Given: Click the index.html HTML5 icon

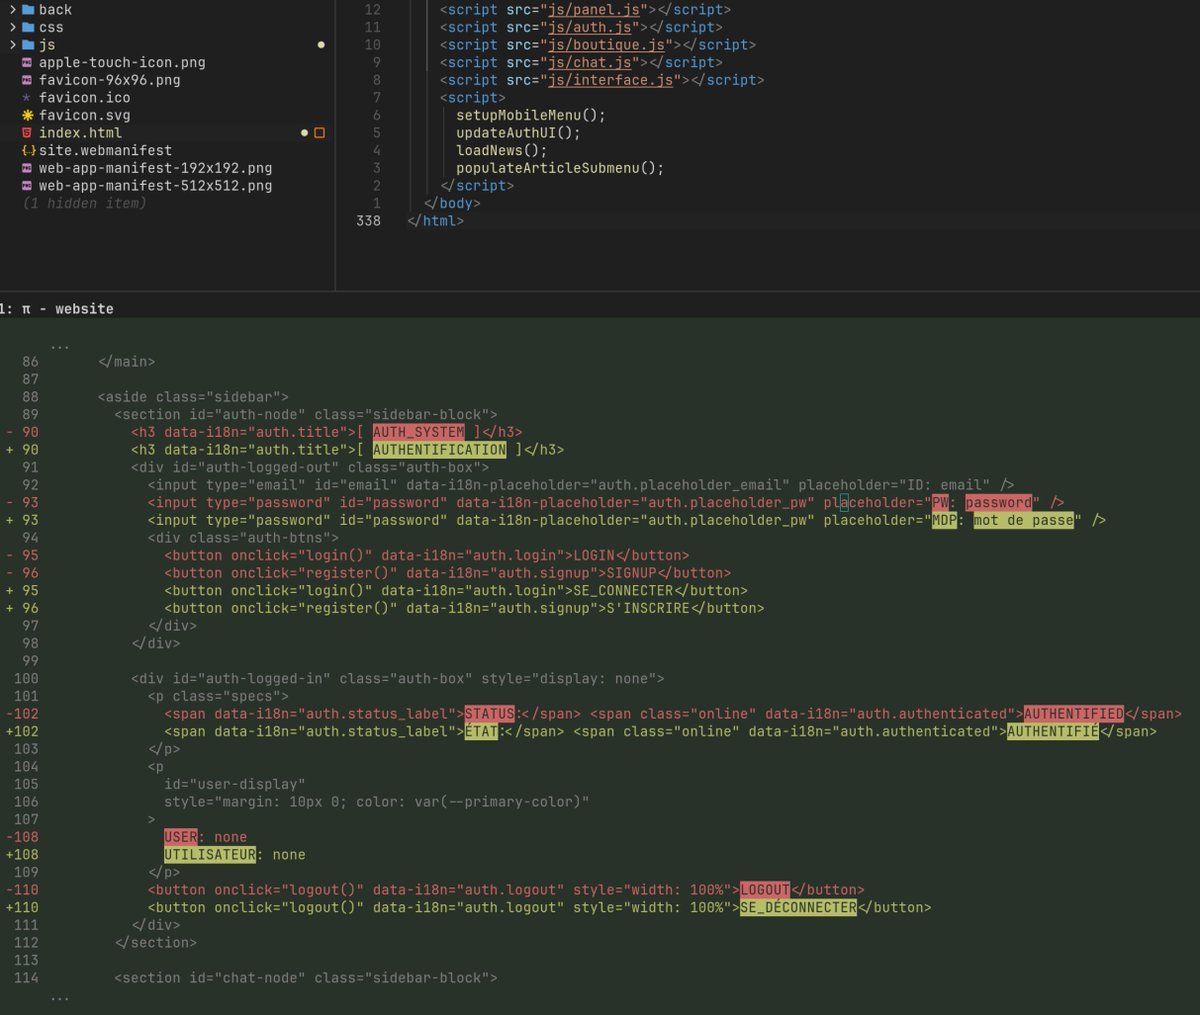Looking at the screenshot, I should 27,133.
